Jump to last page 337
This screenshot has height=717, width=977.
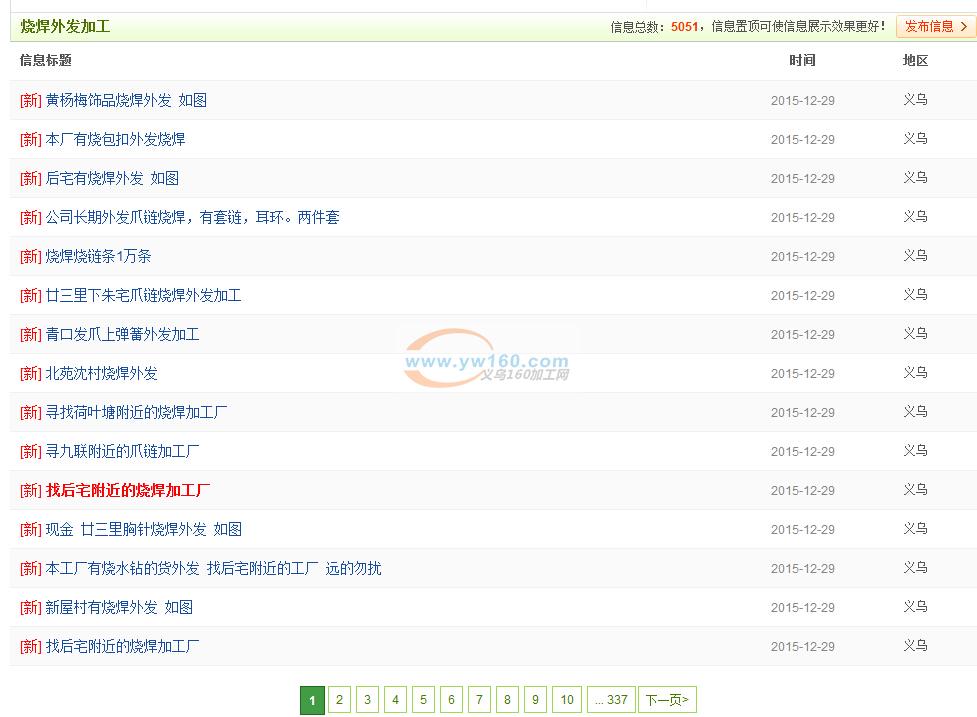pos(611,700)
